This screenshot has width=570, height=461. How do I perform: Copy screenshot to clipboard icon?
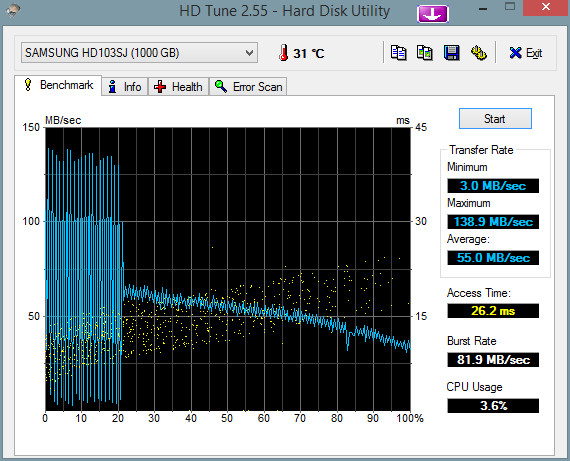coord(425,53)
